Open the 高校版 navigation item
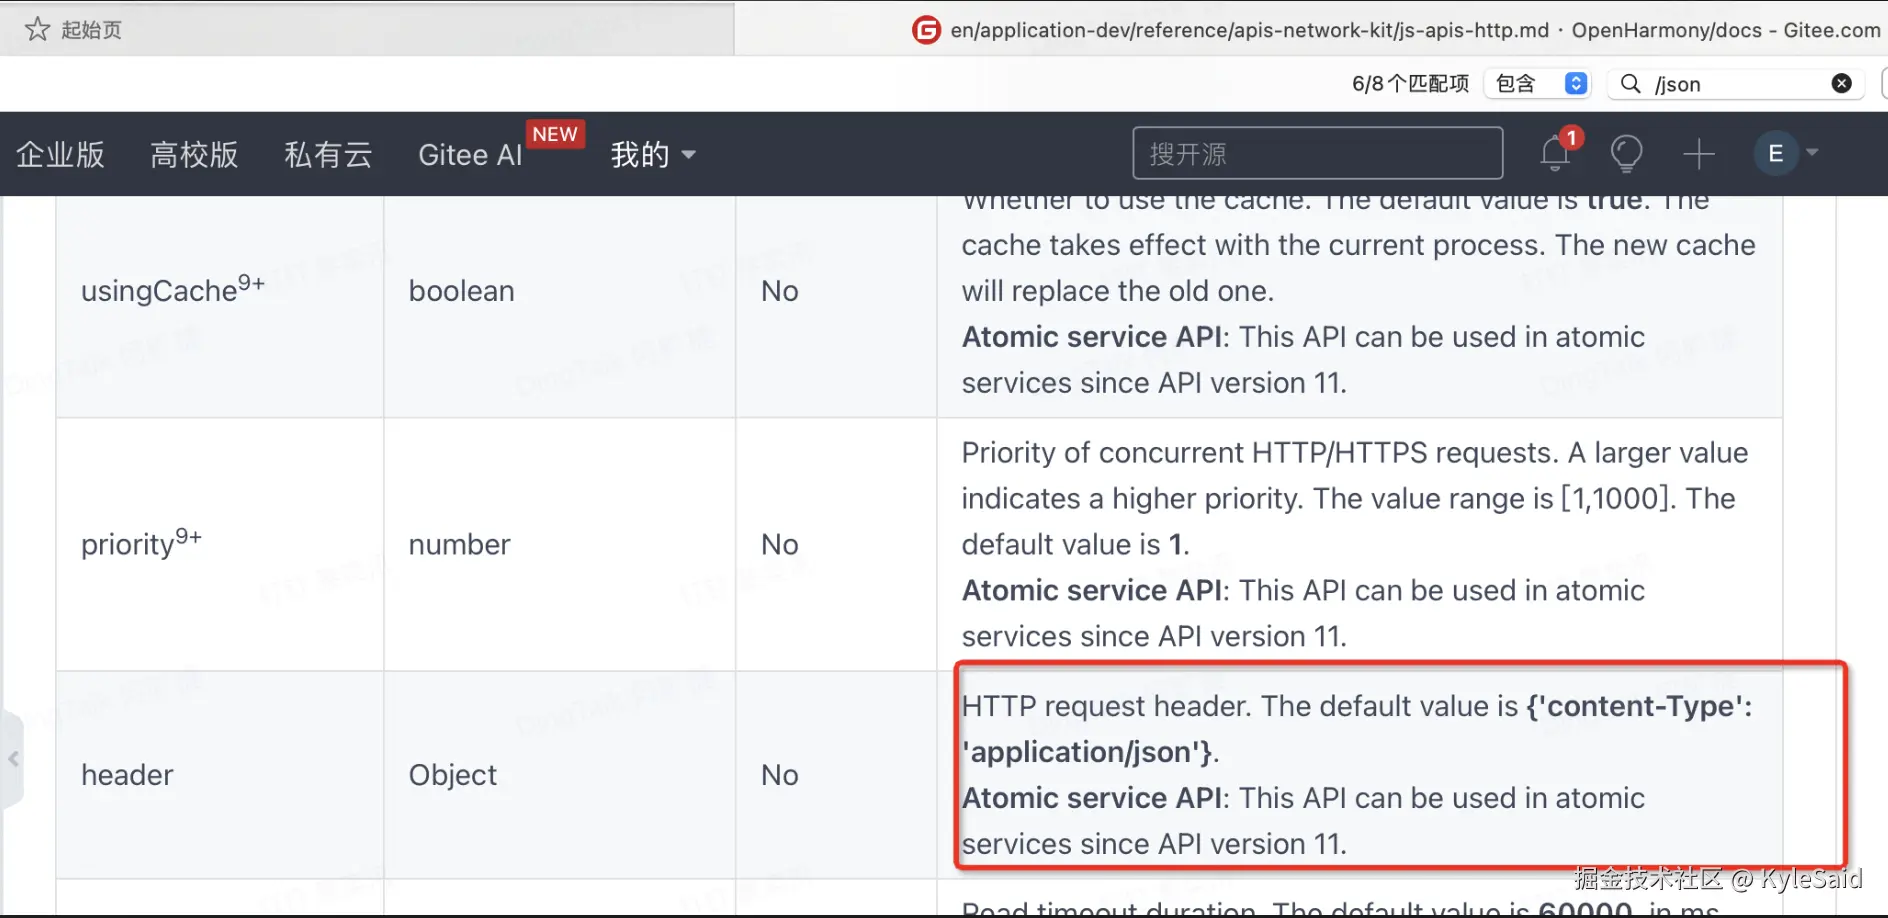 (194, 155)
